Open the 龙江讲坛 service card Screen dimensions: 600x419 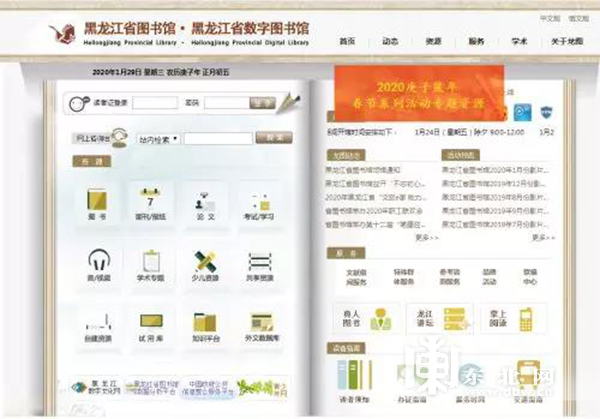coord(440,319)
